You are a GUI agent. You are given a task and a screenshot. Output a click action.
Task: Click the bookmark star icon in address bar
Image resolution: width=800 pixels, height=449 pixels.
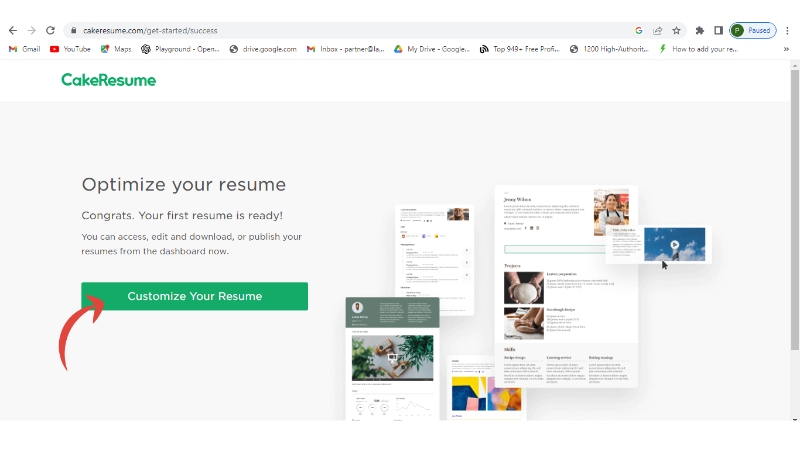[676, 30]
